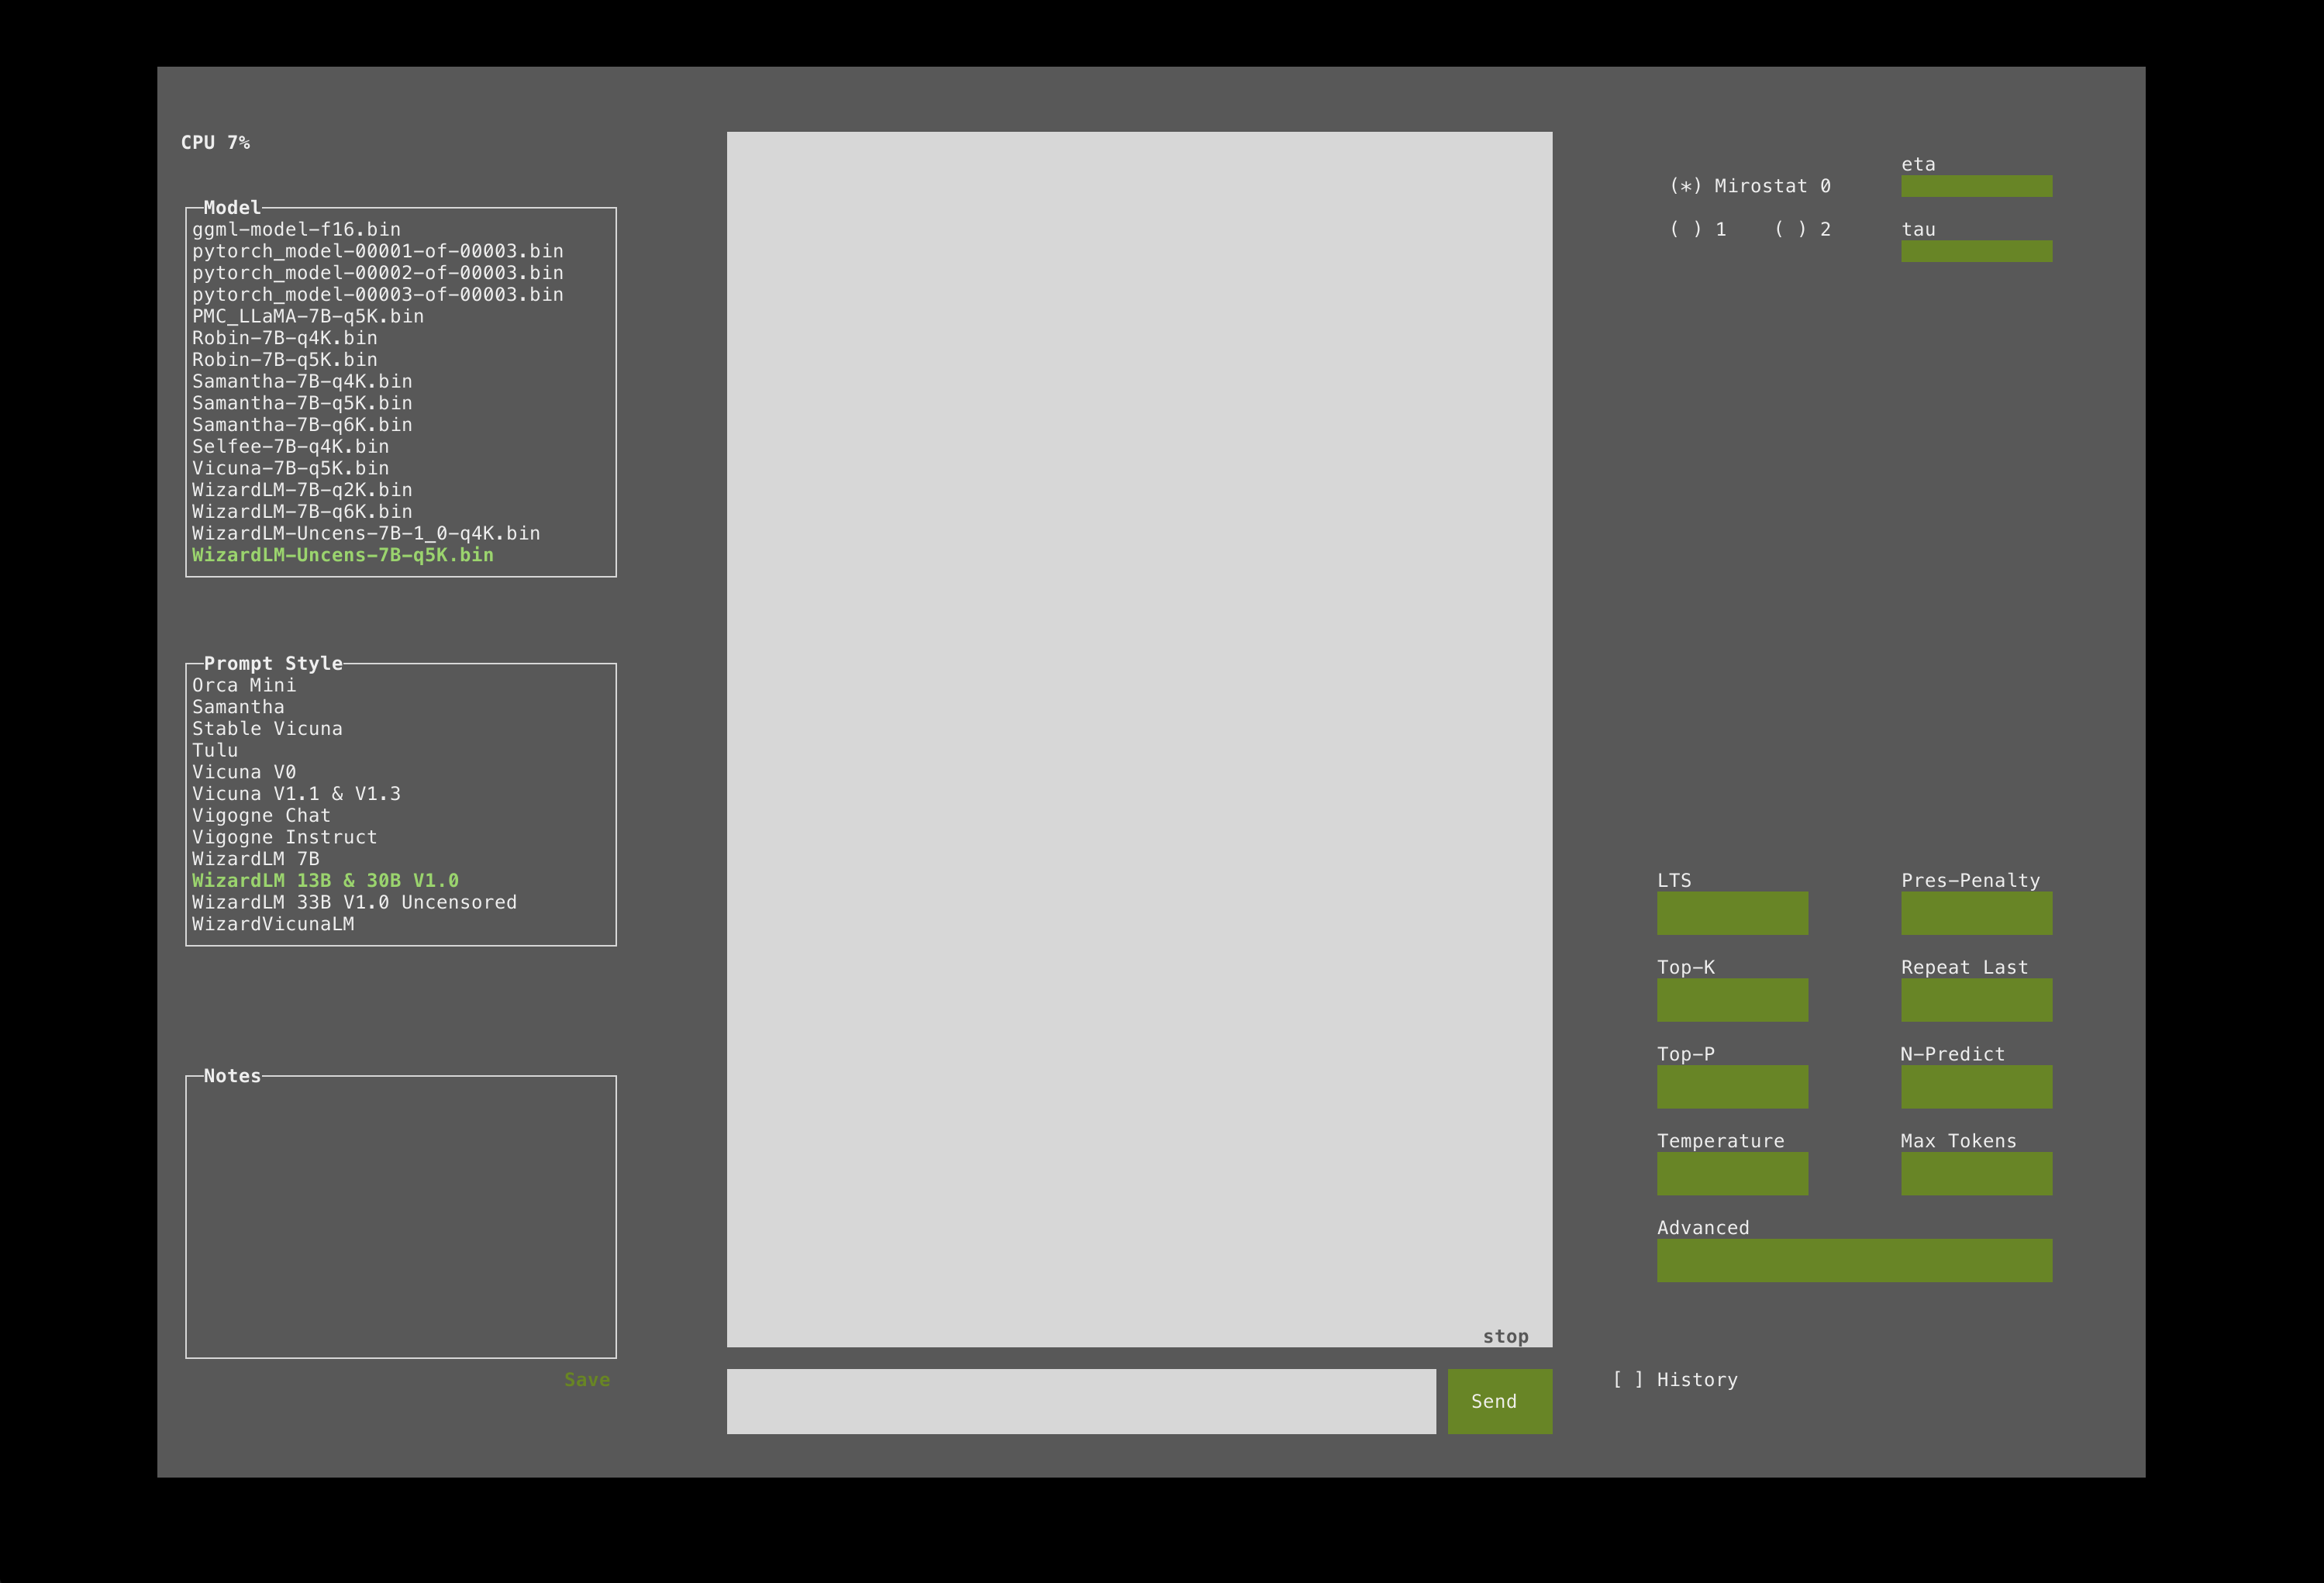This screenshot has height=1583, width=2324.
Task: Click the message input box
Action: (1080, 1401)
